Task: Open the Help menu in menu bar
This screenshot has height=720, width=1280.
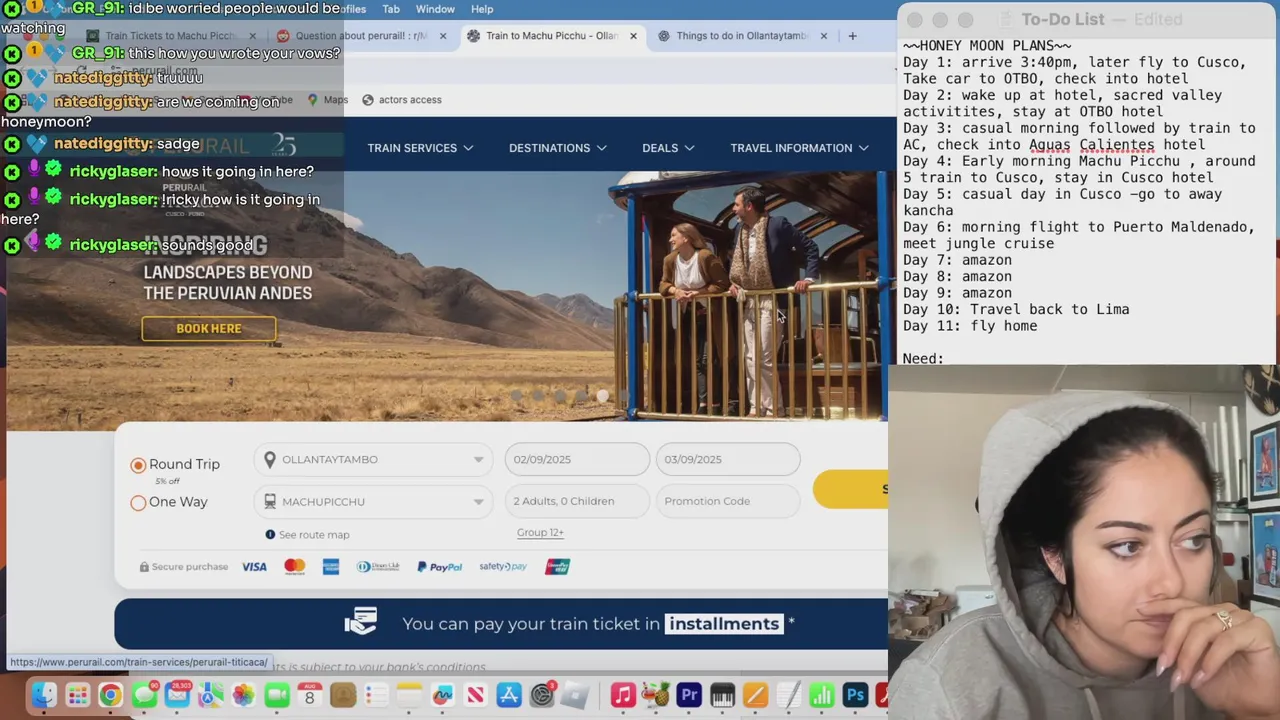Action: click(x=482, y=9)
